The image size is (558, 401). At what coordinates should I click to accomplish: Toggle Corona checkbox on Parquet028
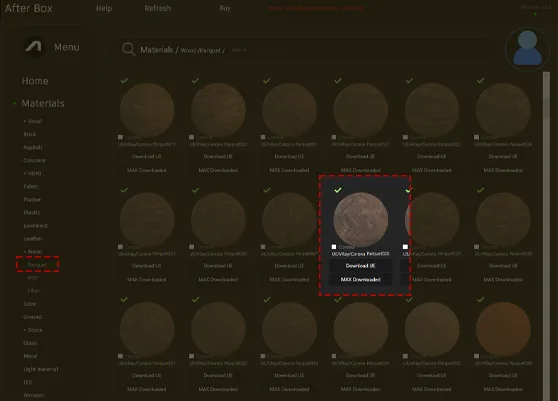[x=334, y=247]
